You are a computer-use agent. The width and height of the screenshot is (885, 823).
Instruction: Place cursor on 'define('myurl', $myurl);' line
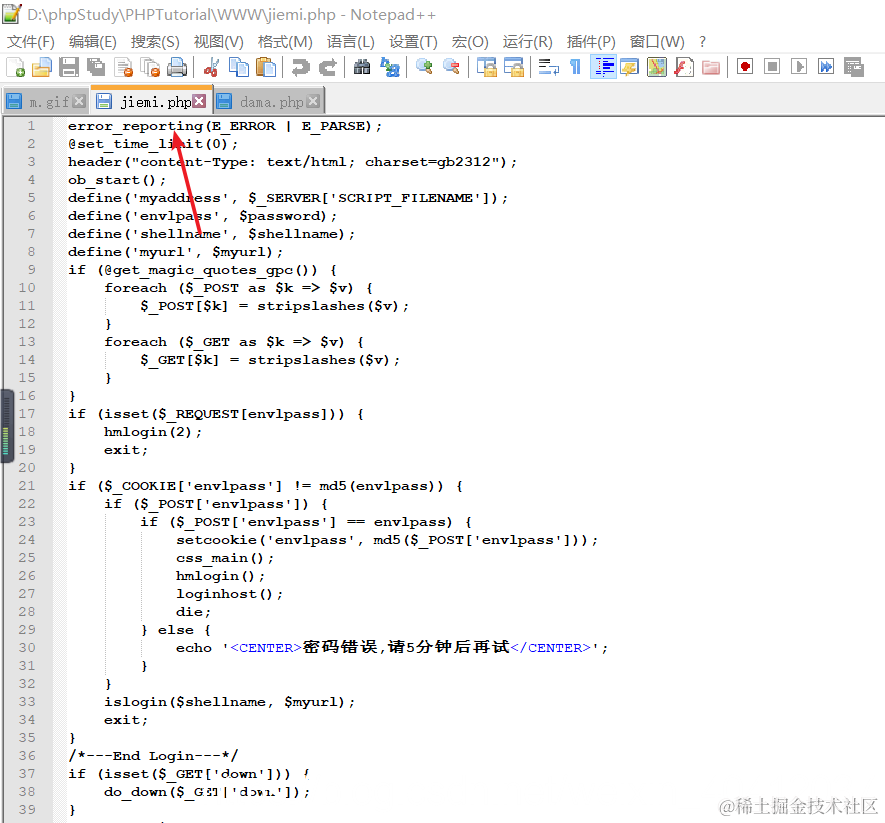[175, 252]
